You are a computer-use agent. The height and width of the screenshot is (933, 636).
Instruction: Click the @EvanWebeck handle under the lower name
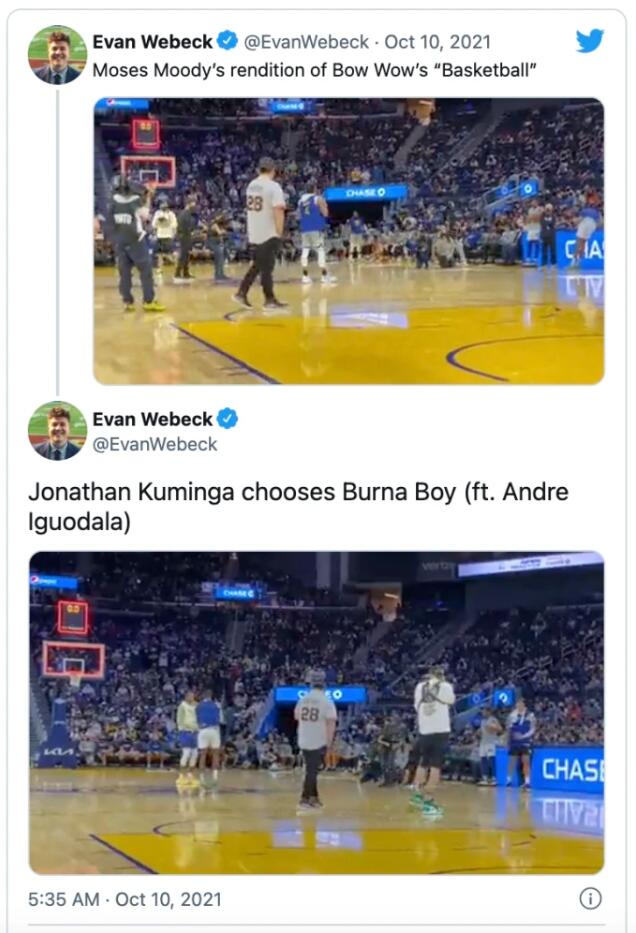click(155, 444)
